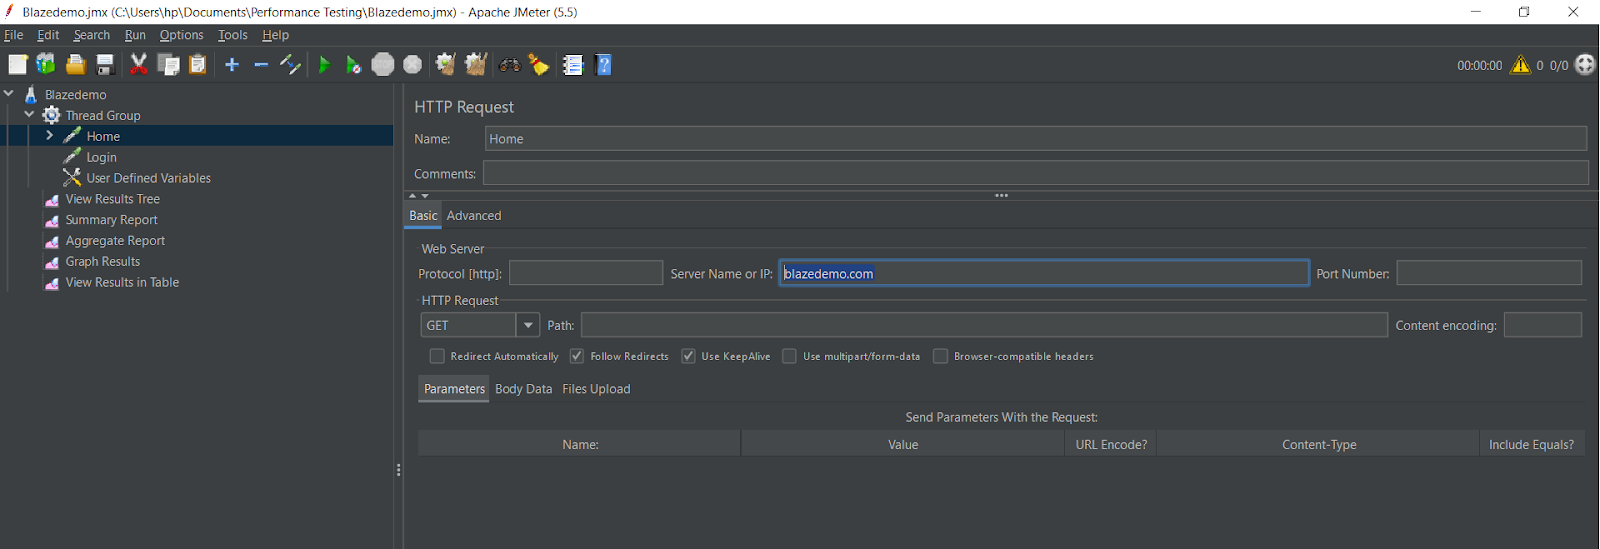The height and width of the screenshot is (549, 1600).
Task: Click the Cut scissors icon
Action: tap(139, 65)
